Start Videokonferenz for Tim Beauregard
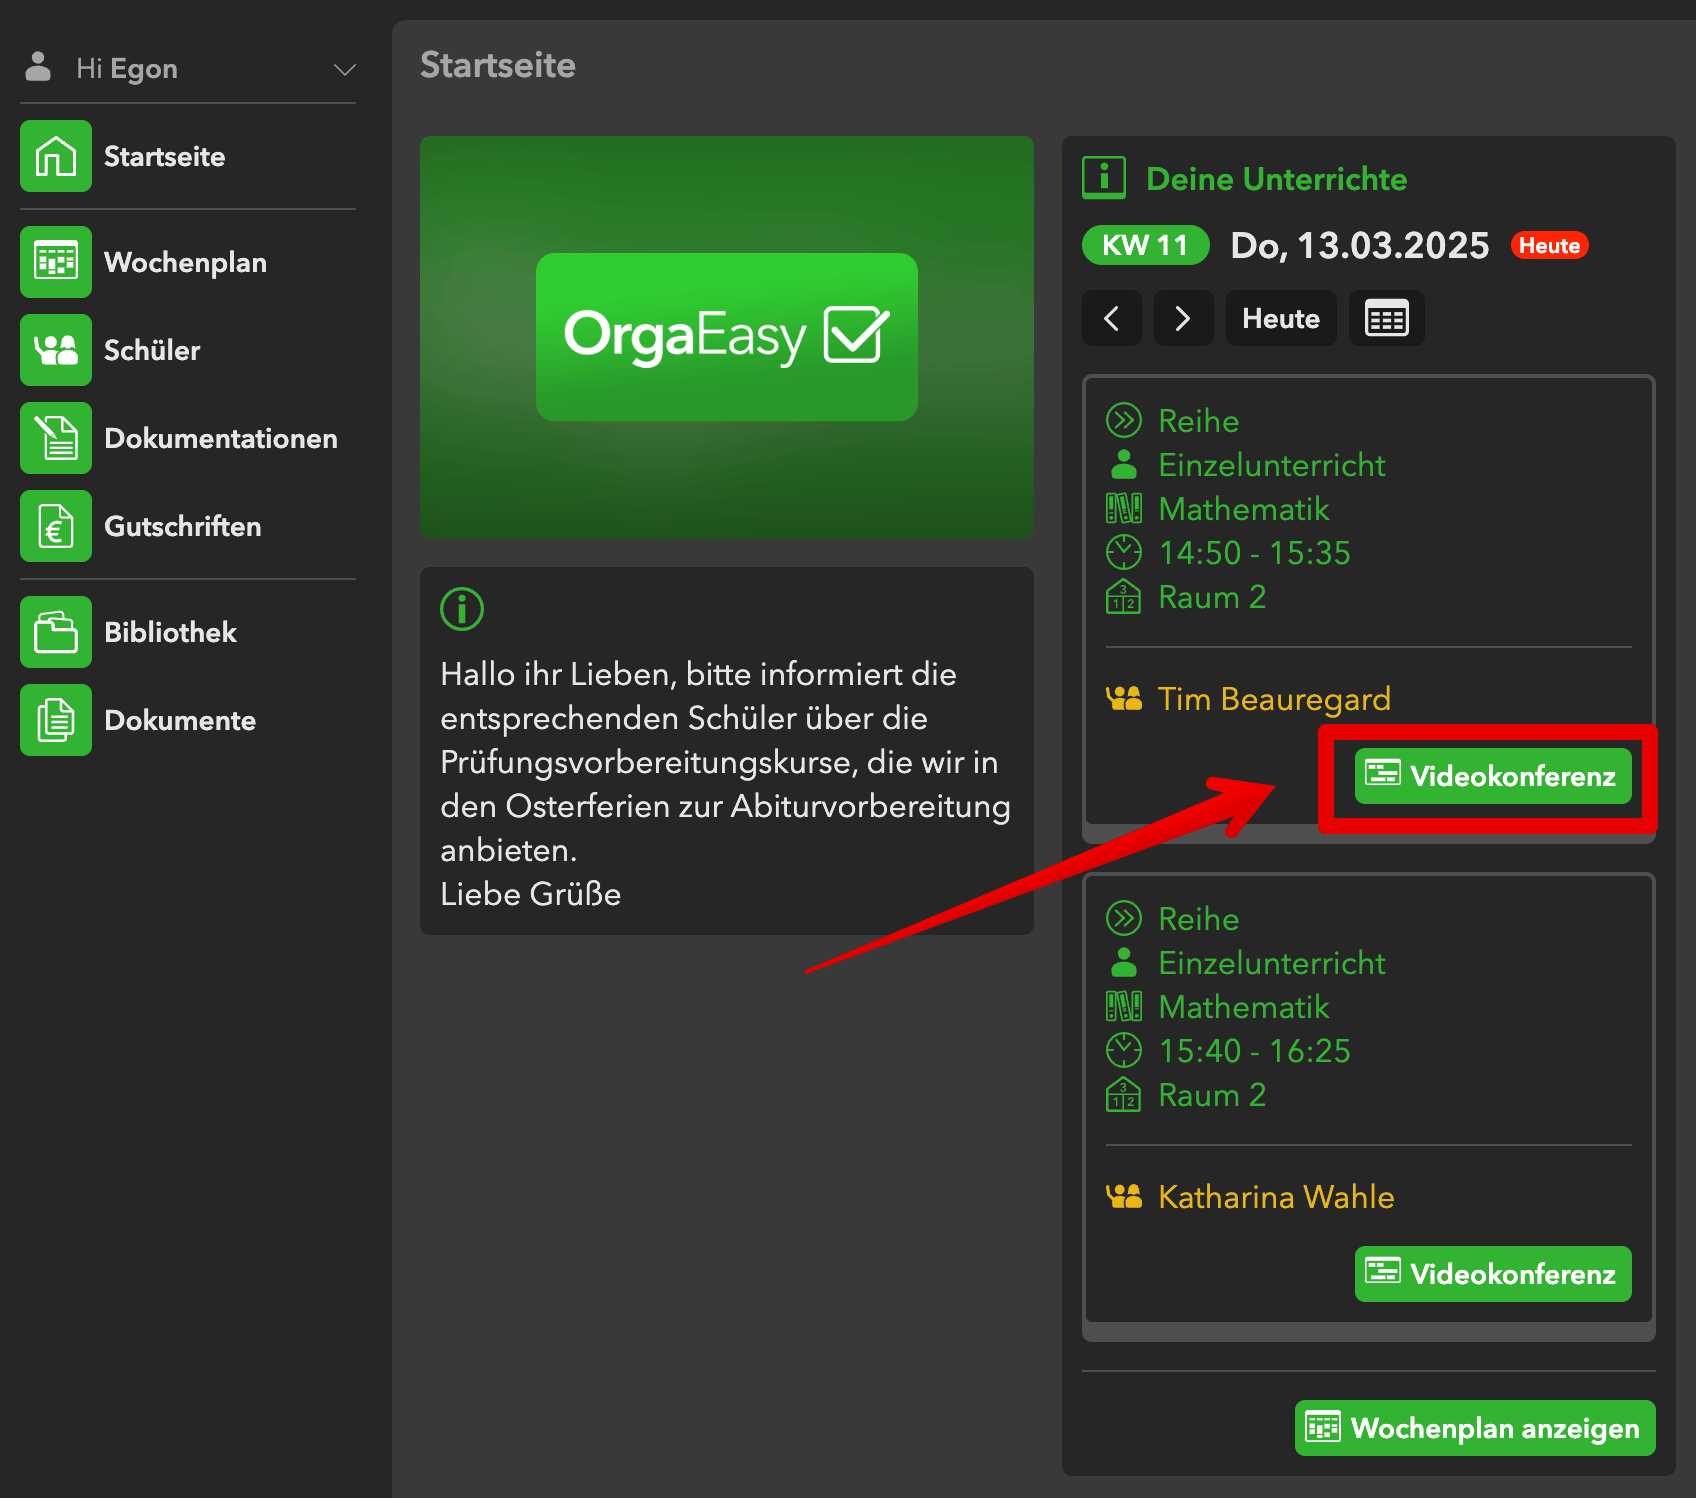Viewport: 1696px width, 1498px height. [x=1492, y=776]
